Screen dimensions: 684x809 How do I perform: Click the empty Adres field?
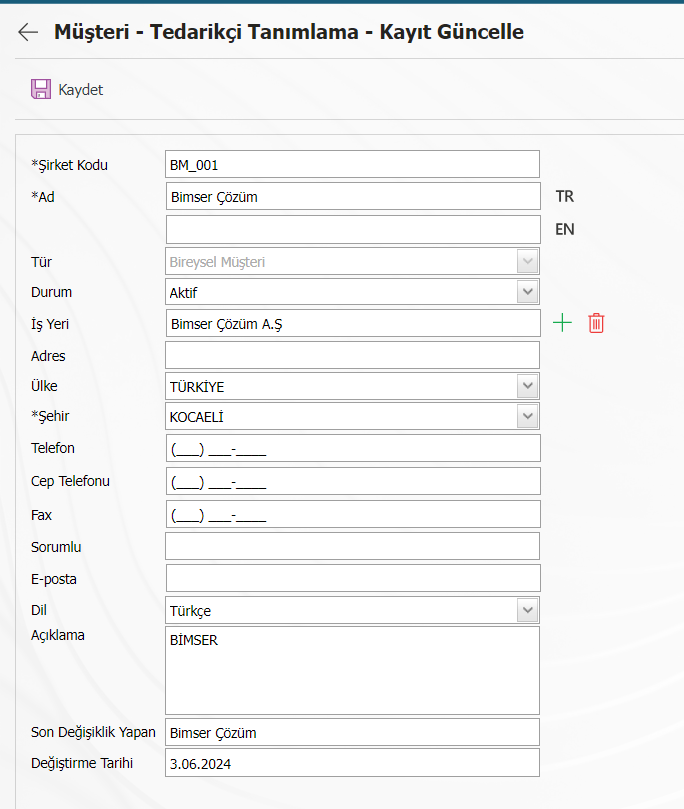352,355
